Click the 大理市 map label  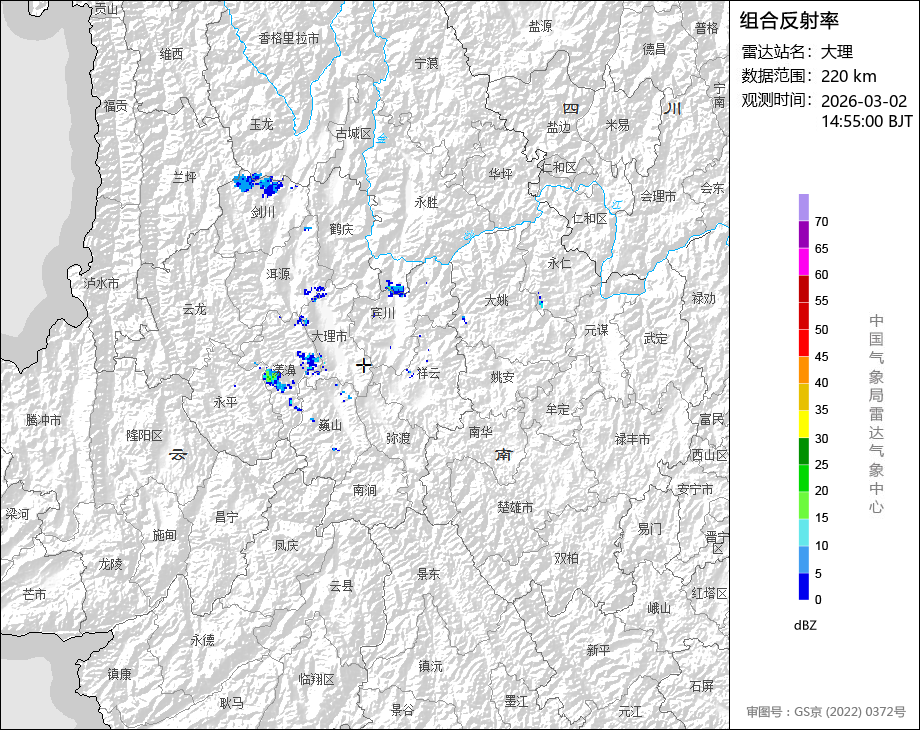pos(329,336)
